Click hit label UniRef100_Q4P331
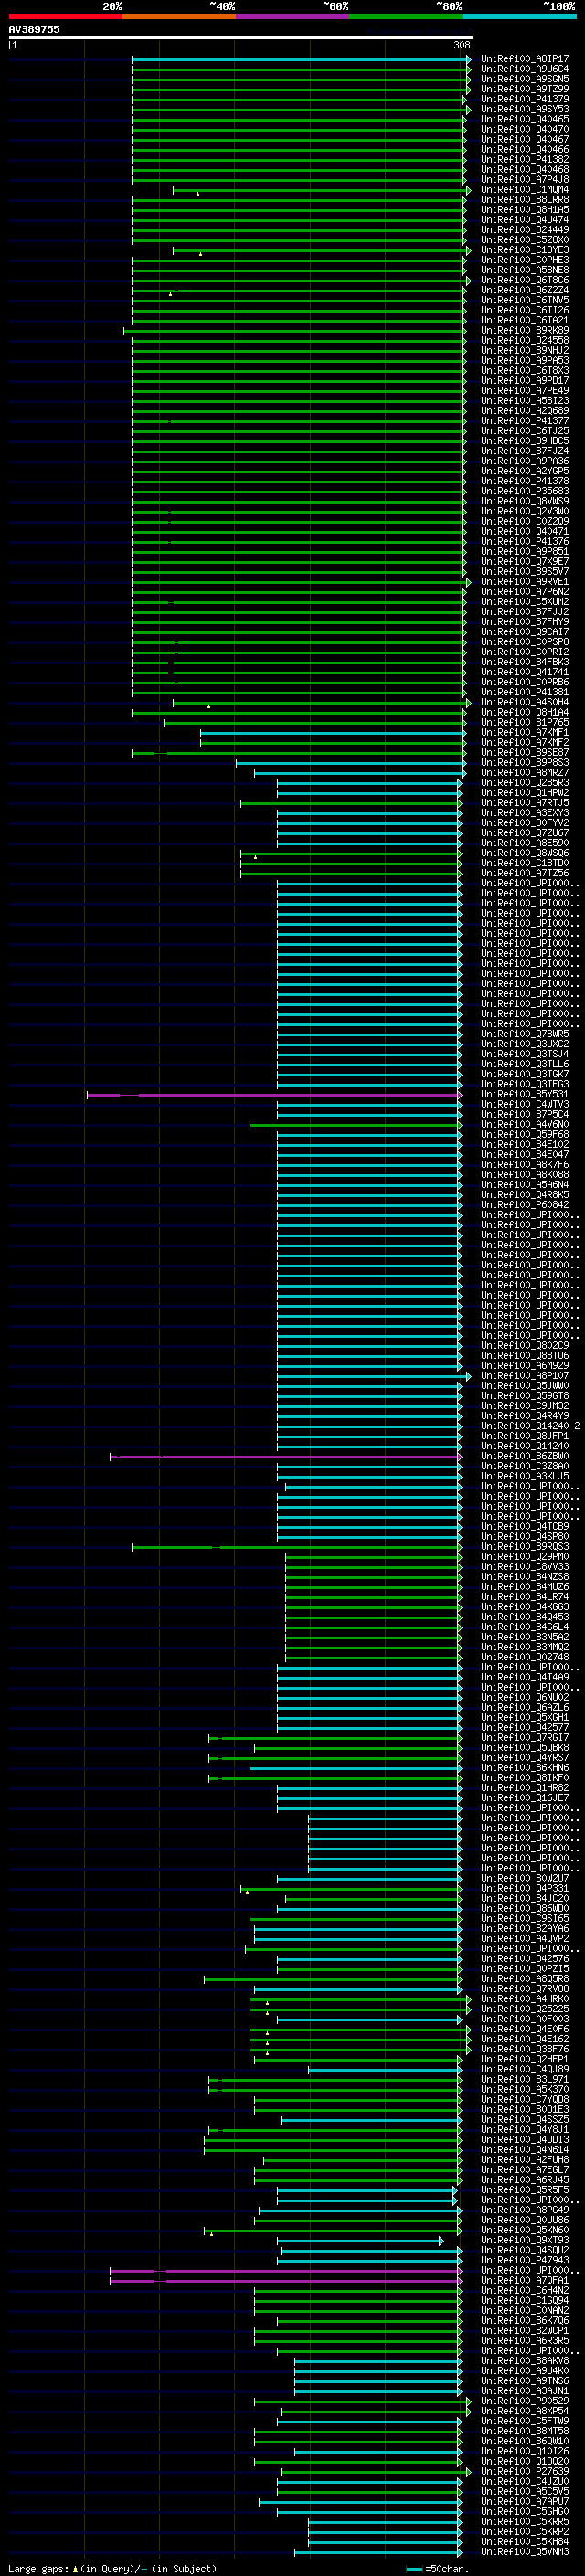 (525, 1888)
